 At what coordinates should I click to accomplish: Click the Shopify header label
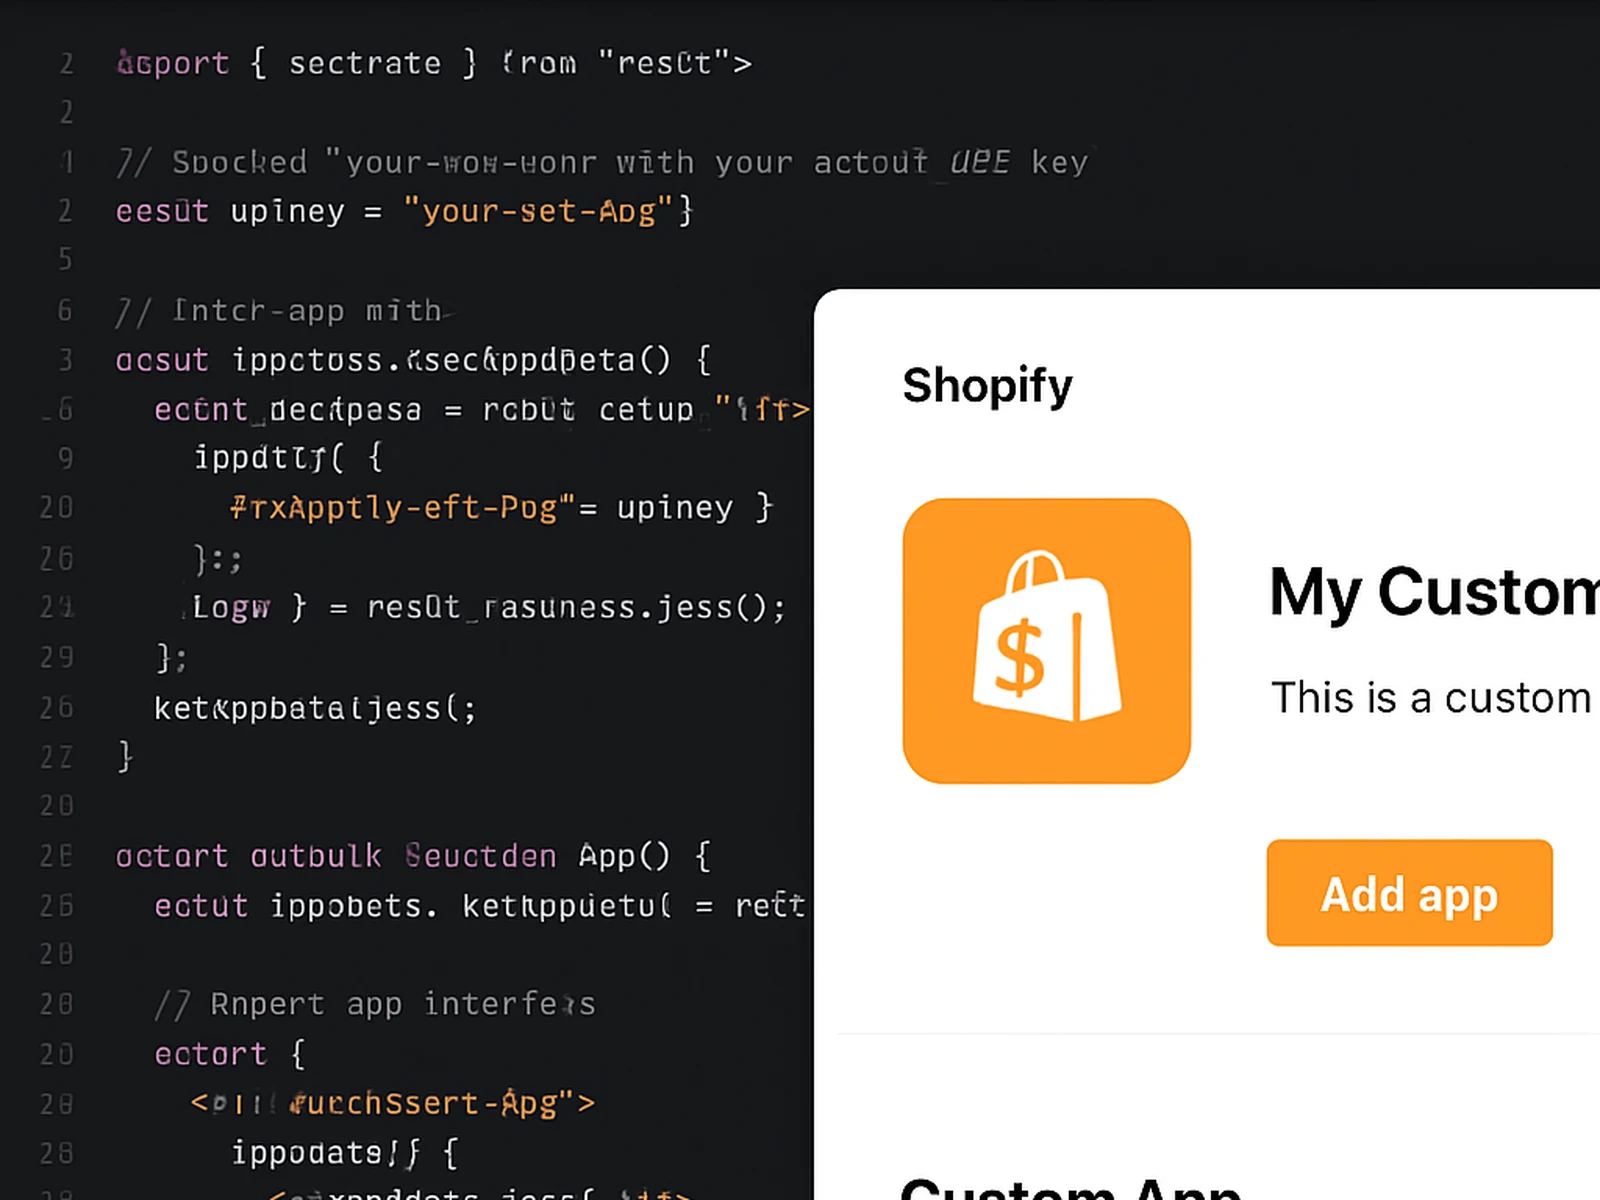pos(987,385)
